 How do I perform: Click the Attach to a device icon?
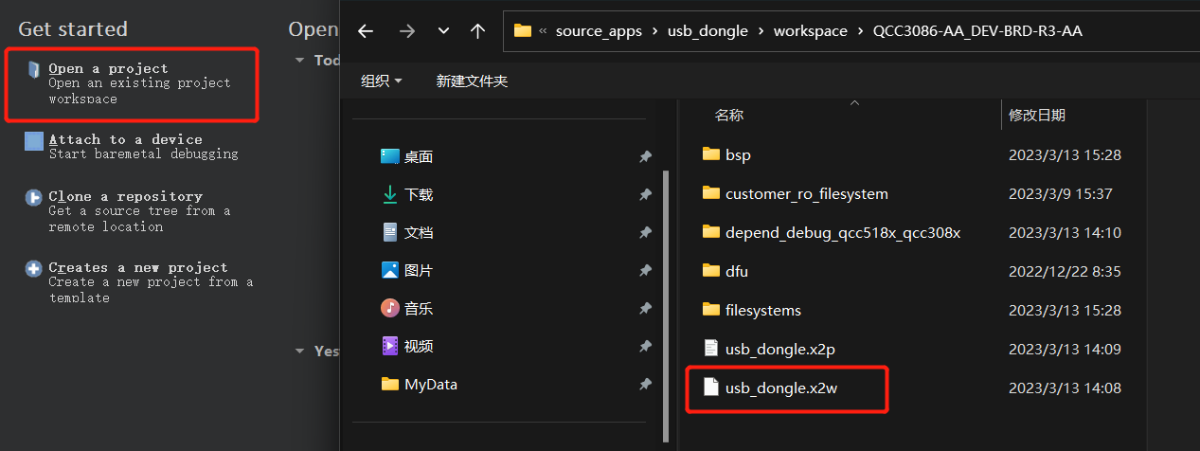[34, 141]
